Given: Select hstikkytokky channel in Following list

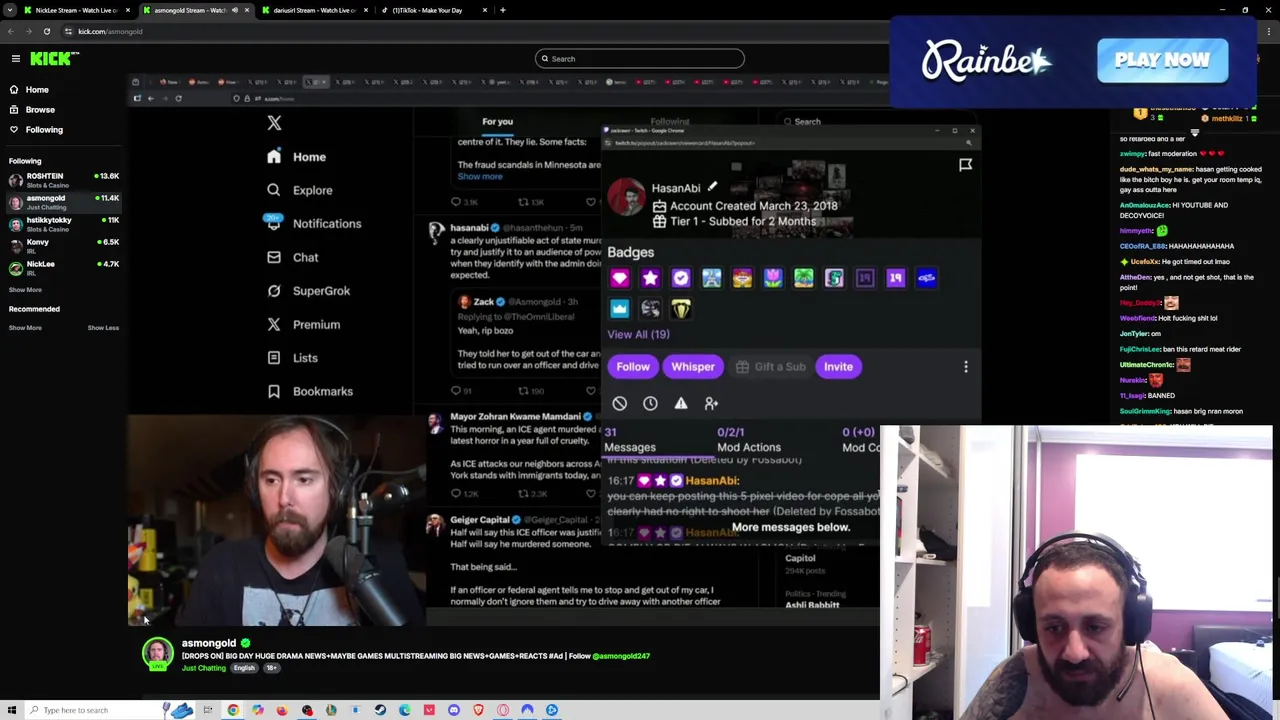Looking at the screenshot, I should 63,224.
